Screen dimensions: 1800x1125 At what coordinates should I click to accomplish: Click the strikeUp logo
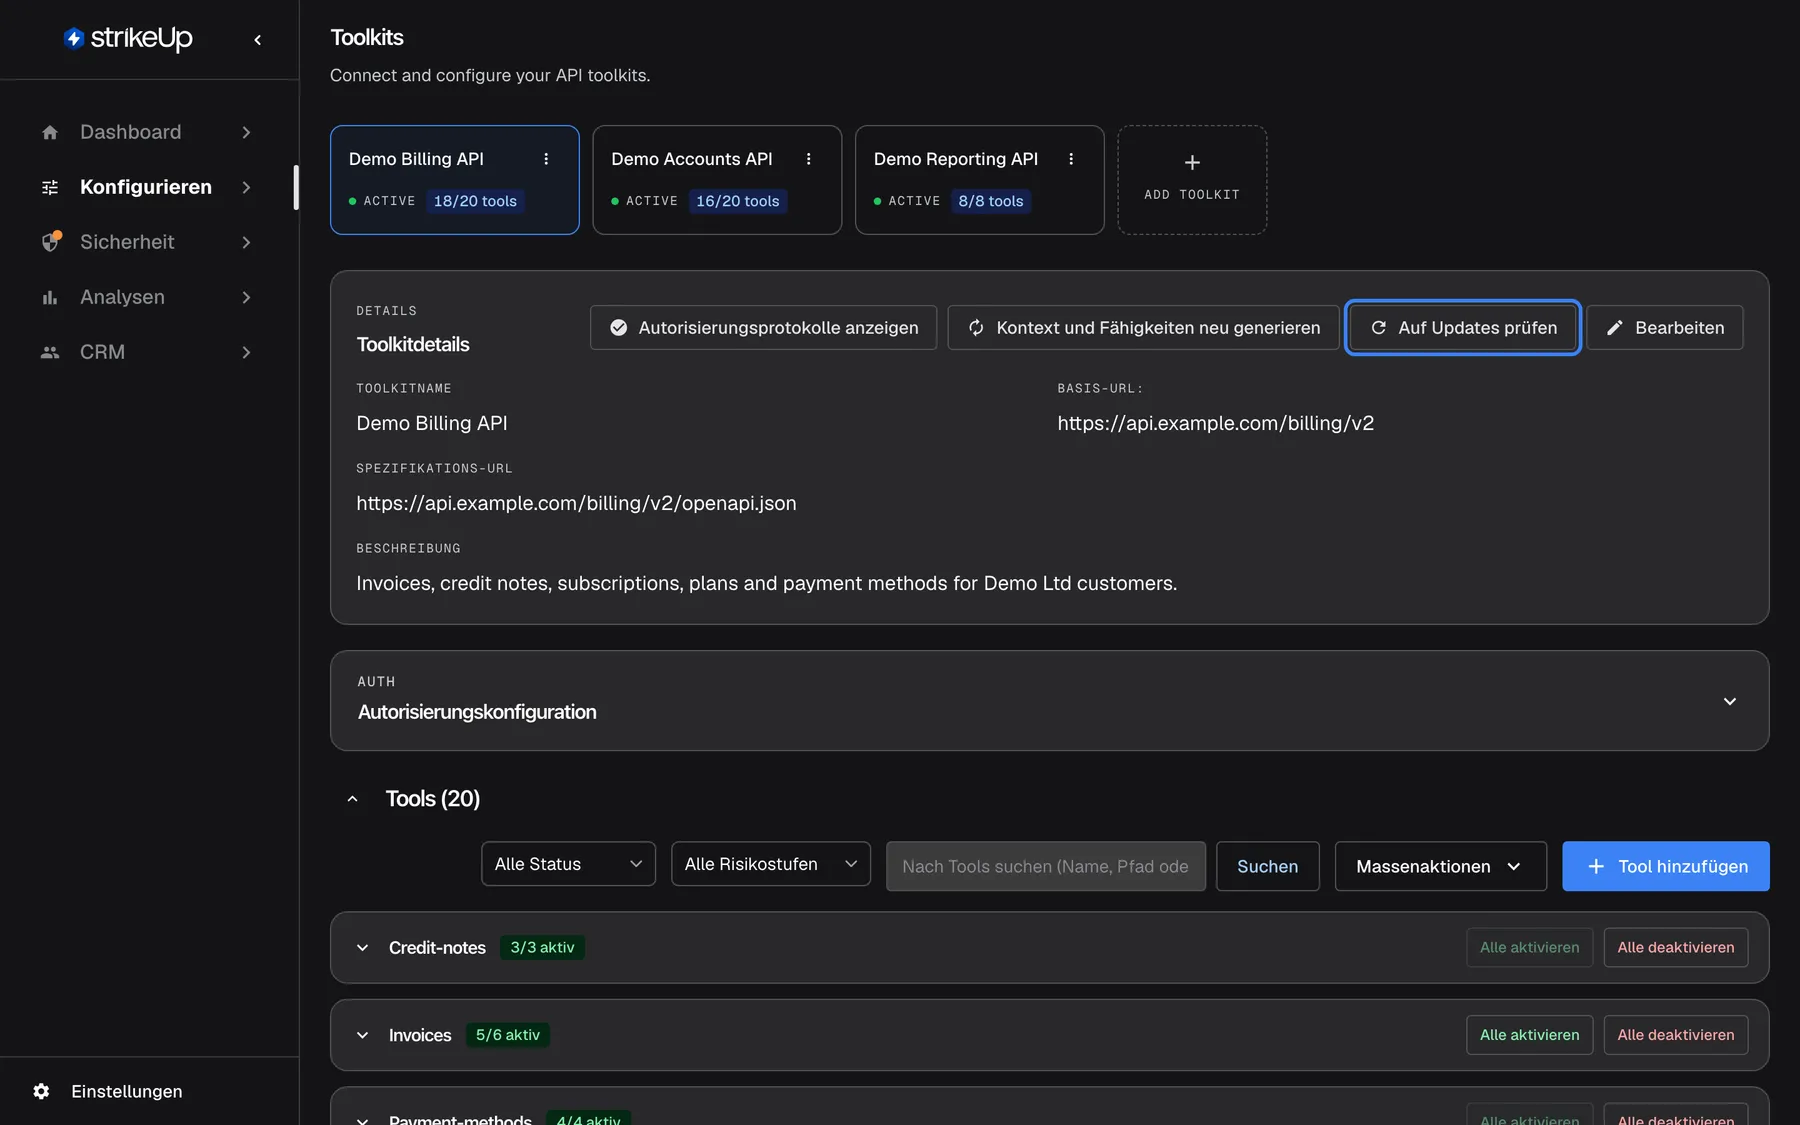[128, 38]
